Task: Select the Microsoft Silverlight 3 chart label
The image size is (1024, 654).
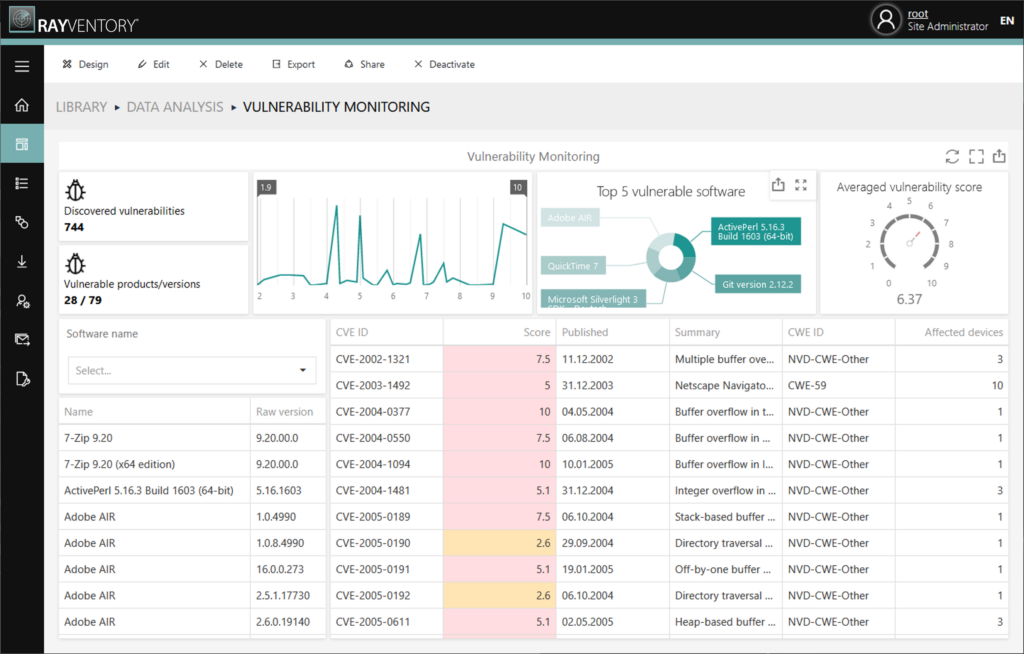Action: pos(594,299)
